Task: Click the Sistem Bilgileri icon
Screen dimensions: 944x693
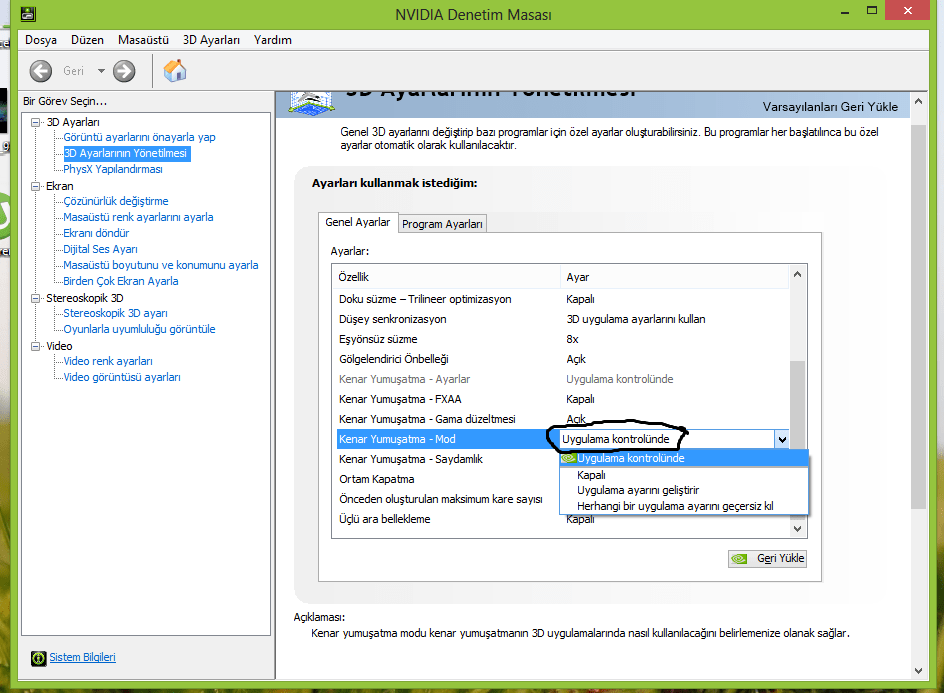Action: tap(38, 658)
